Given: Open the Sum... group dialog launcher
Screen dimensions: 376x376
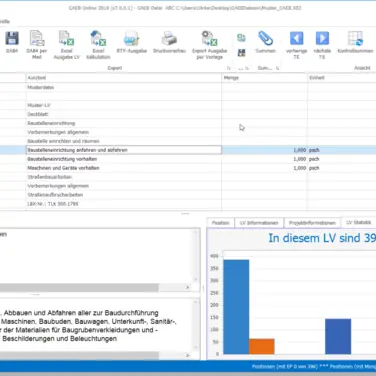Looking at the screenshot, I should [277, 68].
